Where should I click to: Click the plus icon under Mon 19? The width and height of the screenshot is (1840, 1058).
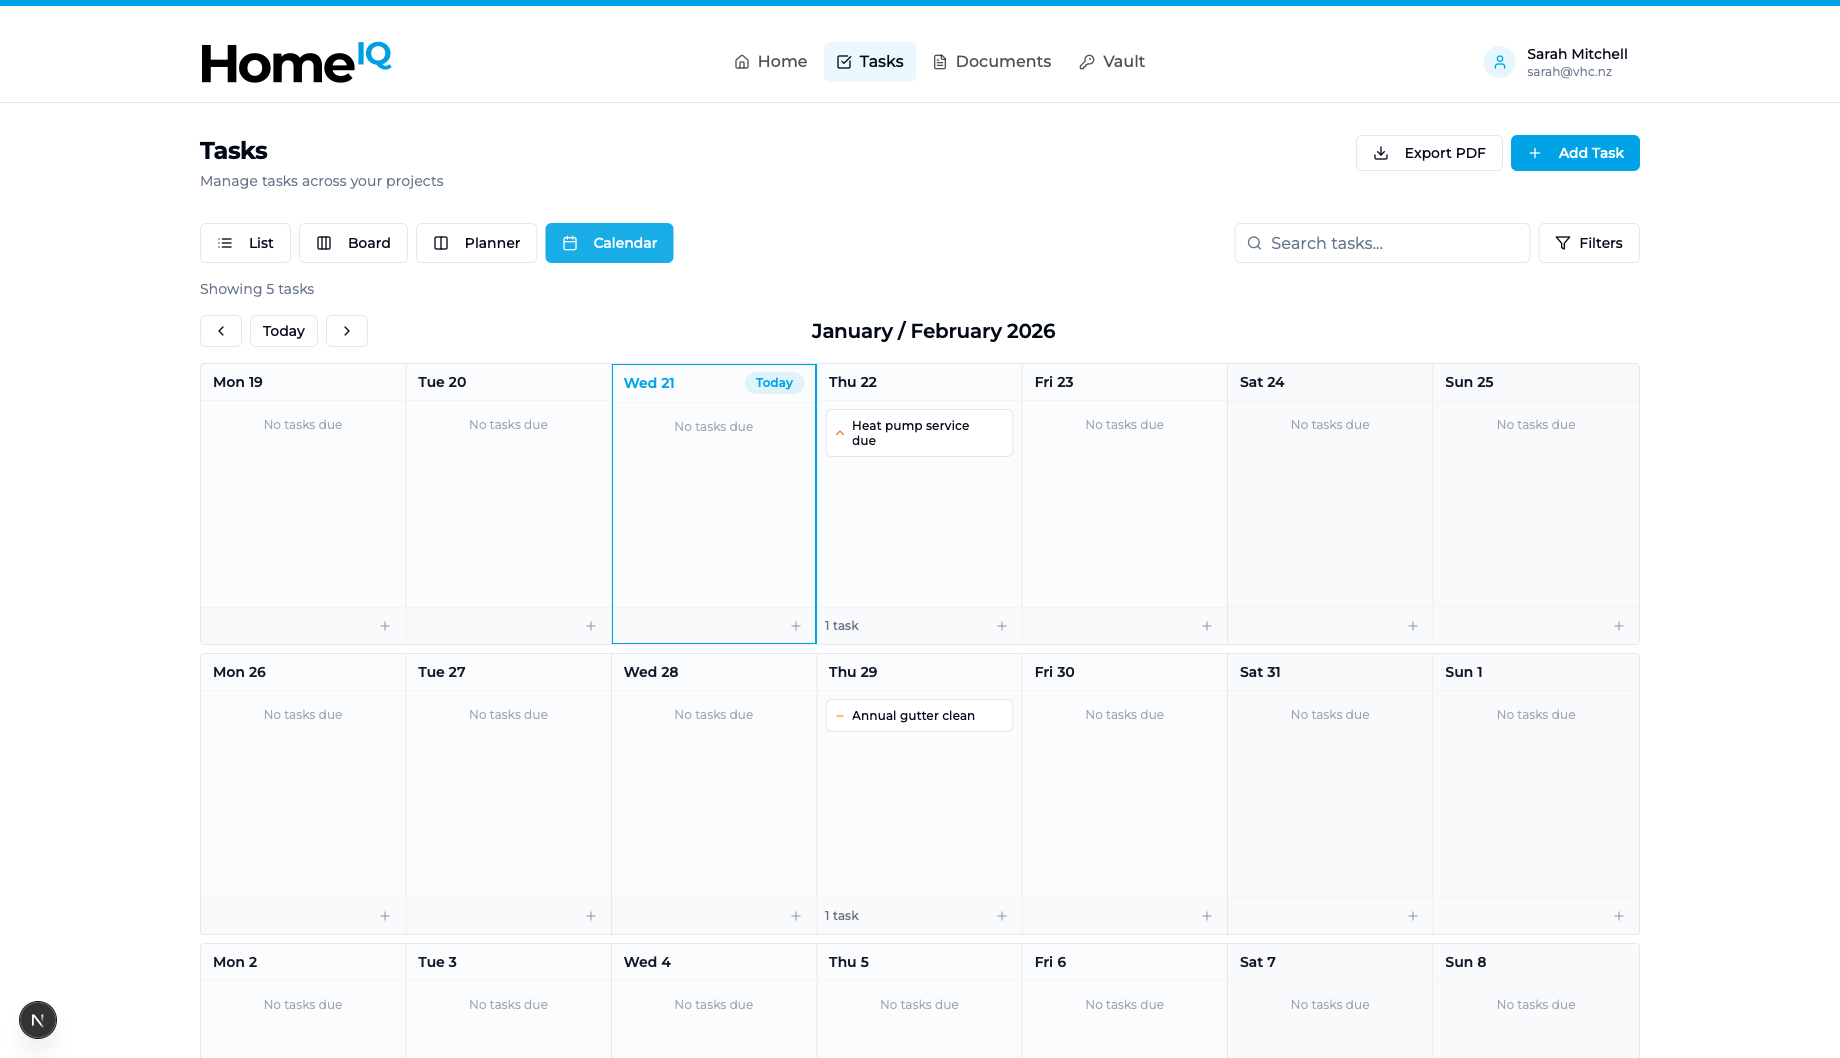pyautogui.click(x=385, y=626)
